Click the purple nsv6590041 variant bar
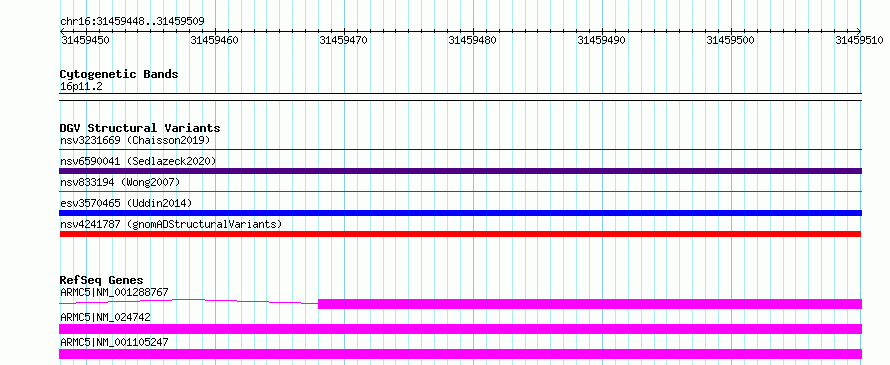Screen dimensions: 890x365 tap(460, 171)
